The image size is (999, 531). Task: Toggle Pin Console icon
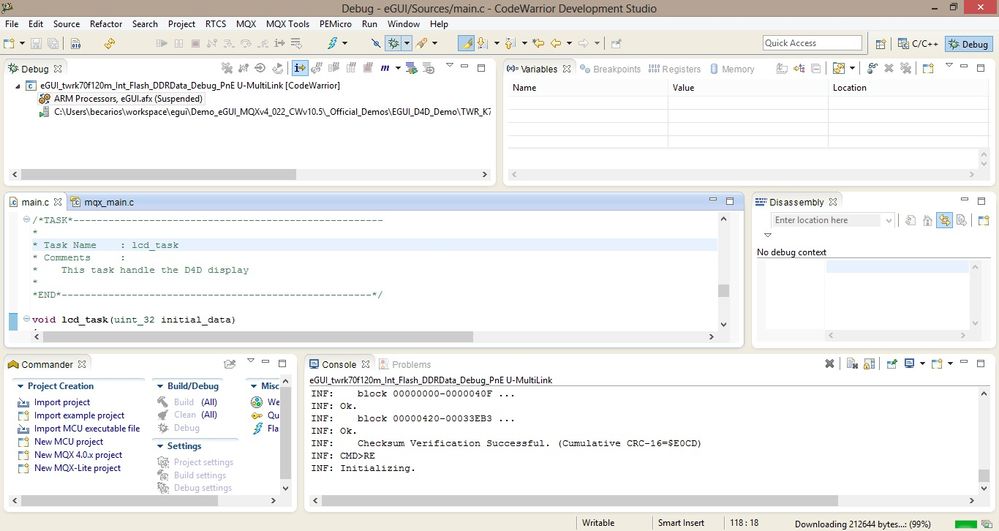[892, 363]
